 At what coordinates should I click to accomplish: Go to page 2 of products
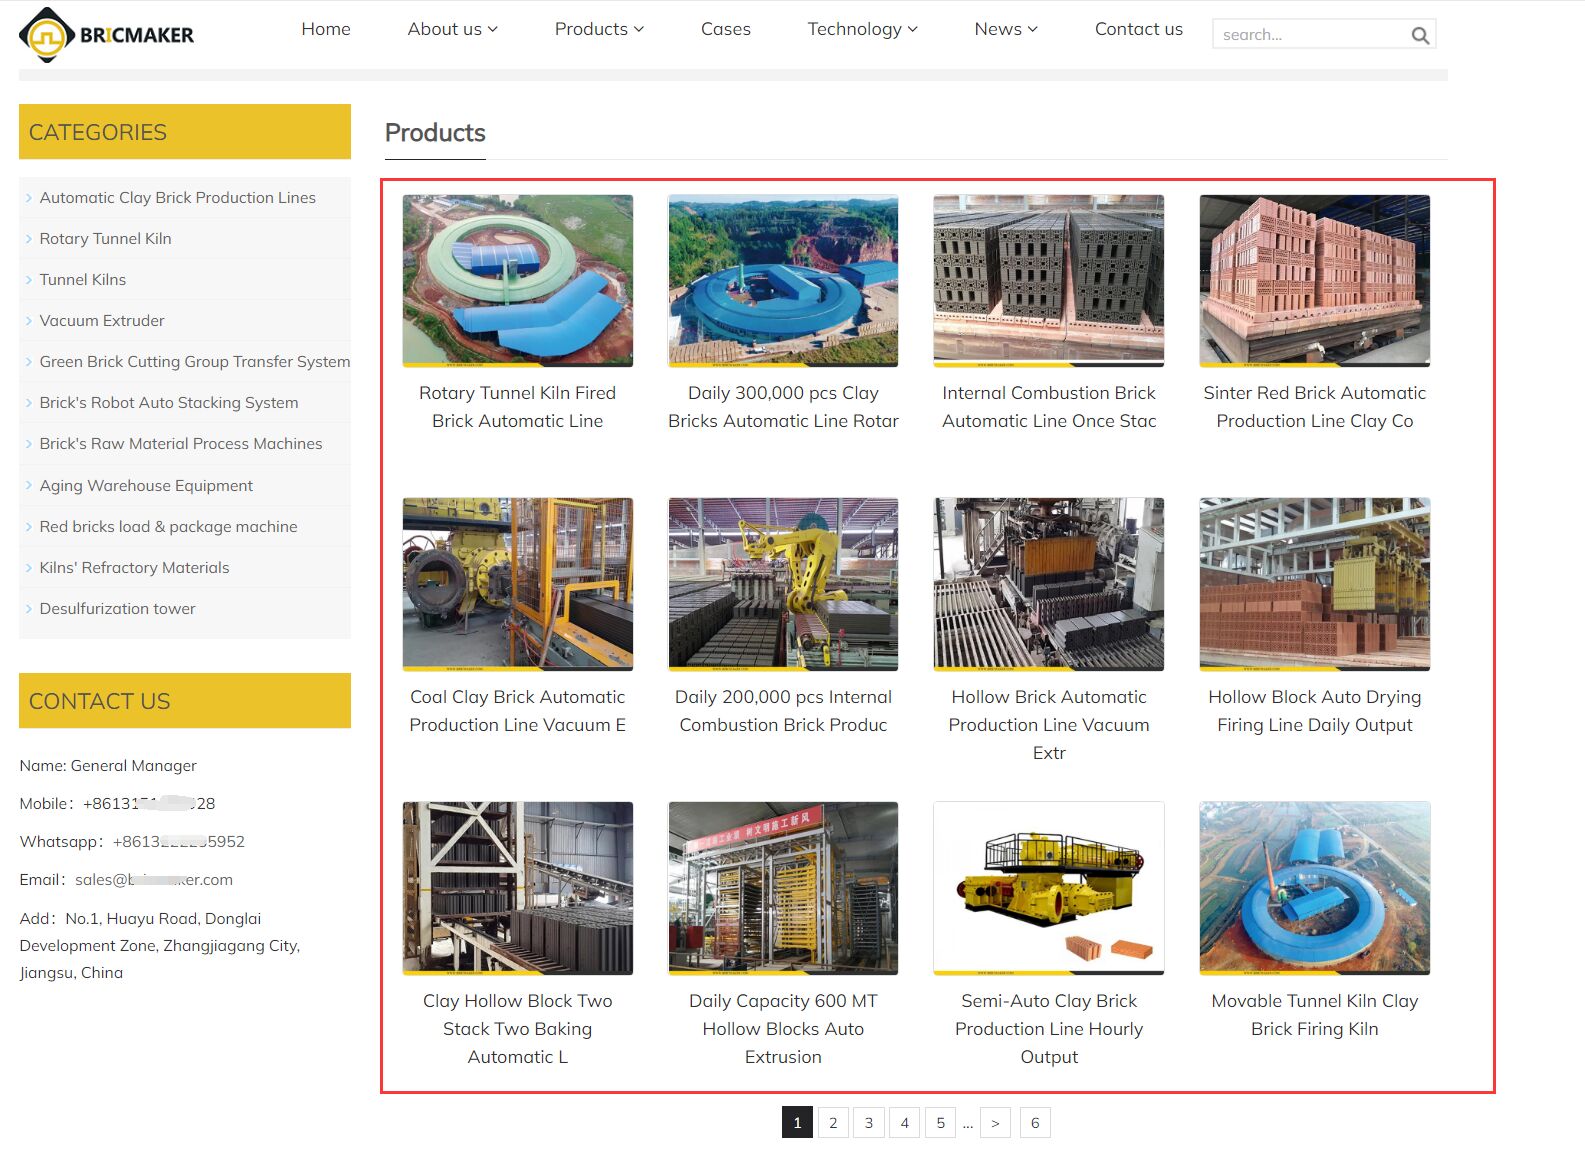833,1123
